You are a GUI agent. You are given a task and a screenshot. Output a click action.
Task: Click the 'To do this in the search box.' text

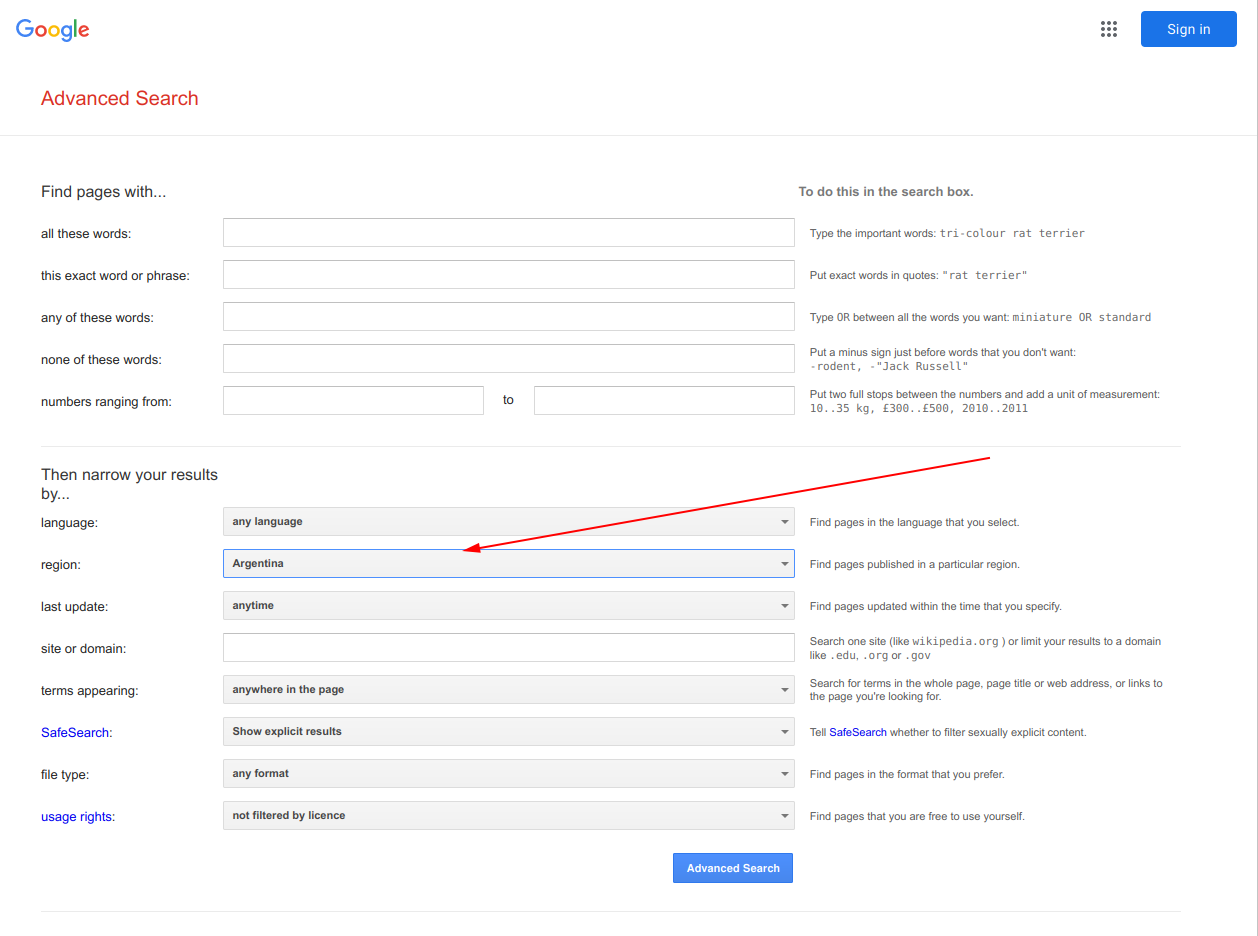(x=886, y=192)
